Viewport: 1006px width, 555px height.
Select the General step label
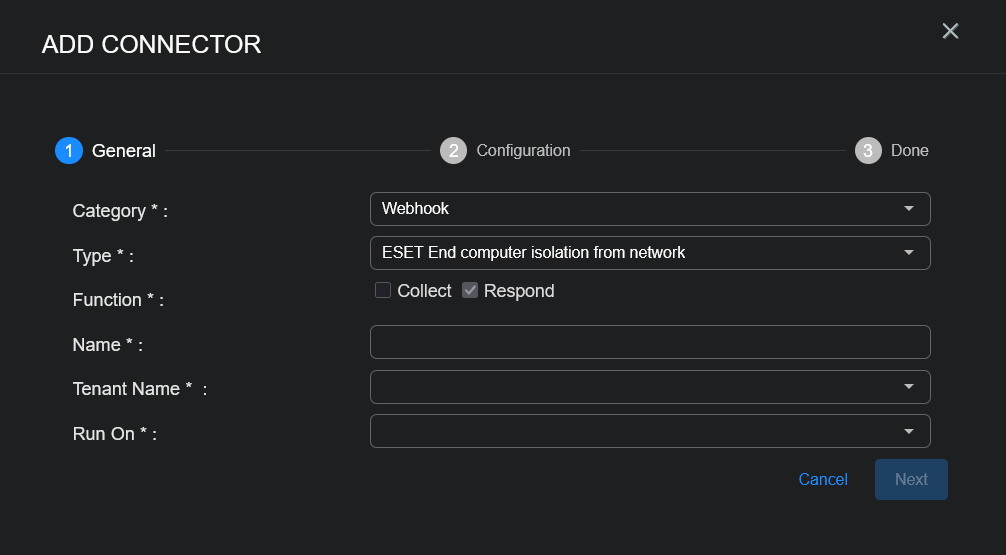click(124, 151)
